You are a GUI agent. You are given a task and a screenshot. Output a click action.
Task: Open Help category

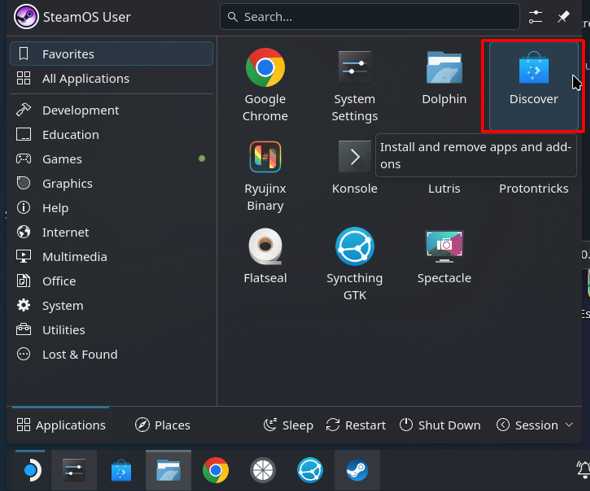point(112,208)
